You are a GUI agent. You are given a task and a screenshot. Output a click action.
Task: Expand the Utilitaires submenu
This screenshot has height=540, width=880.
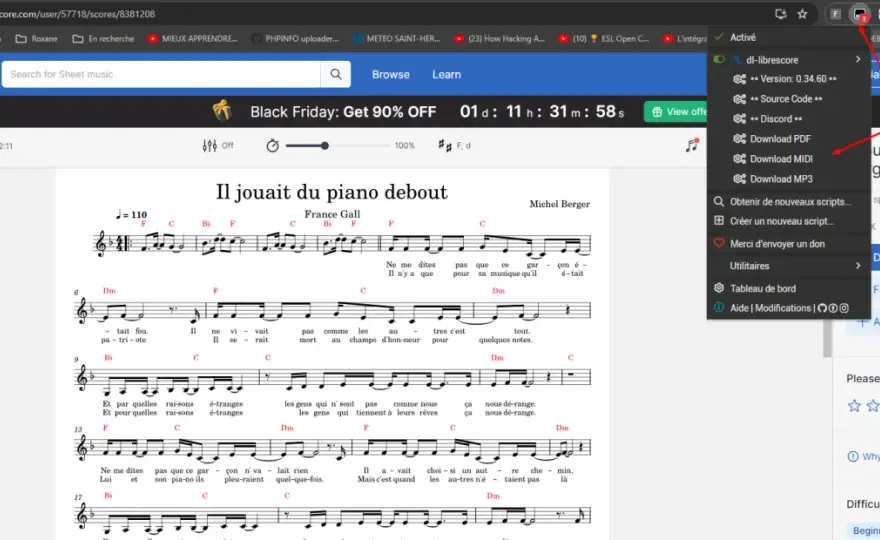coord(789,266)
